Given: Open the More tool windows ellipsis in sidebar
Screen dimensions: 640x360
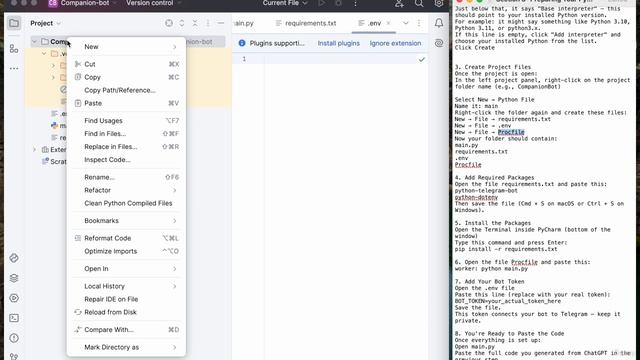Looking at the screenshot, I should (14, 68).
